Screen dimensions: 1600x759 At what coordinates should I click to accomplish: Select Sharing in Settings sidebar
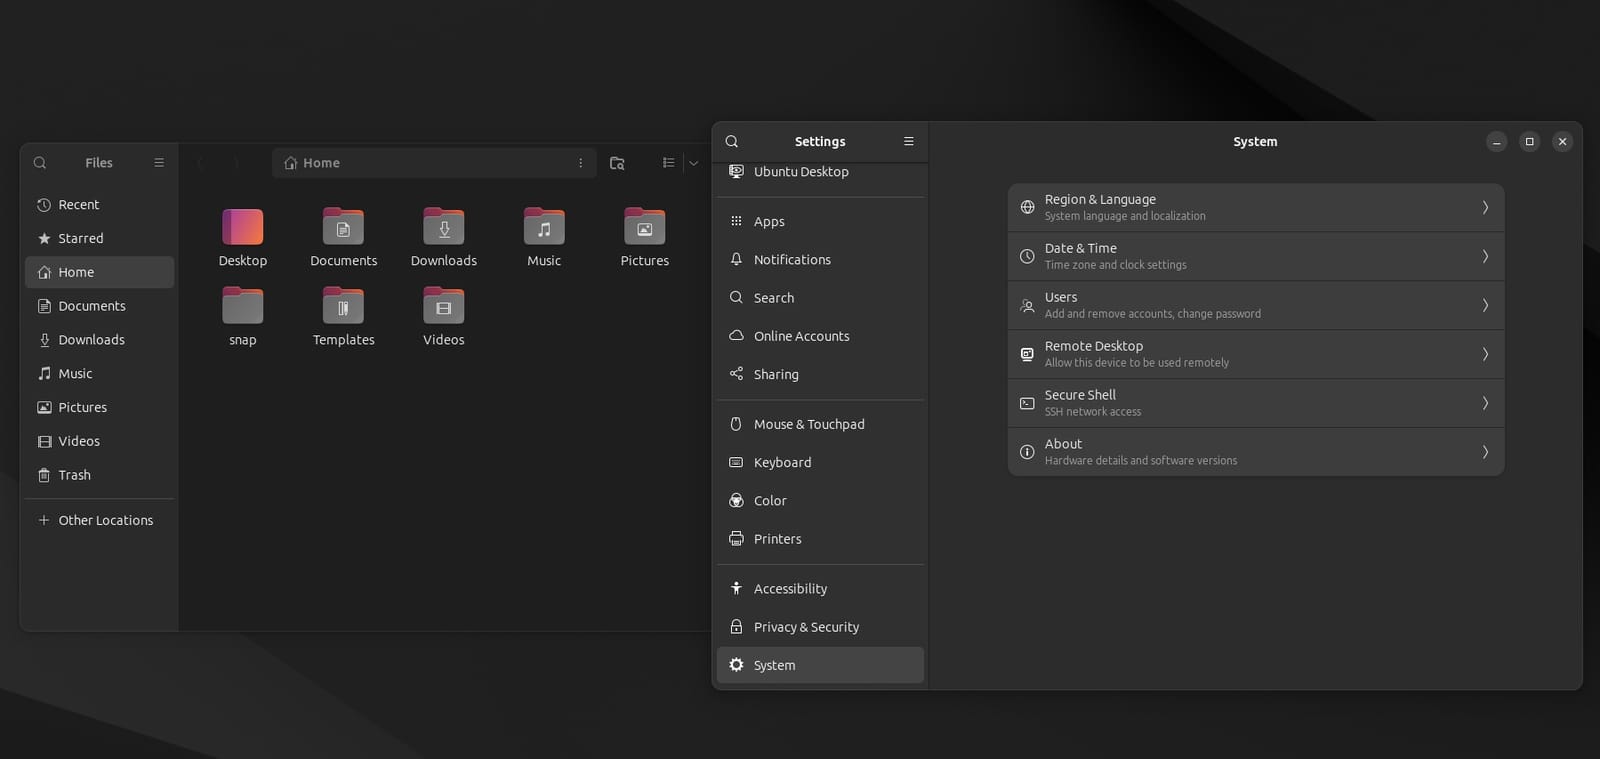tap(820, 374)
